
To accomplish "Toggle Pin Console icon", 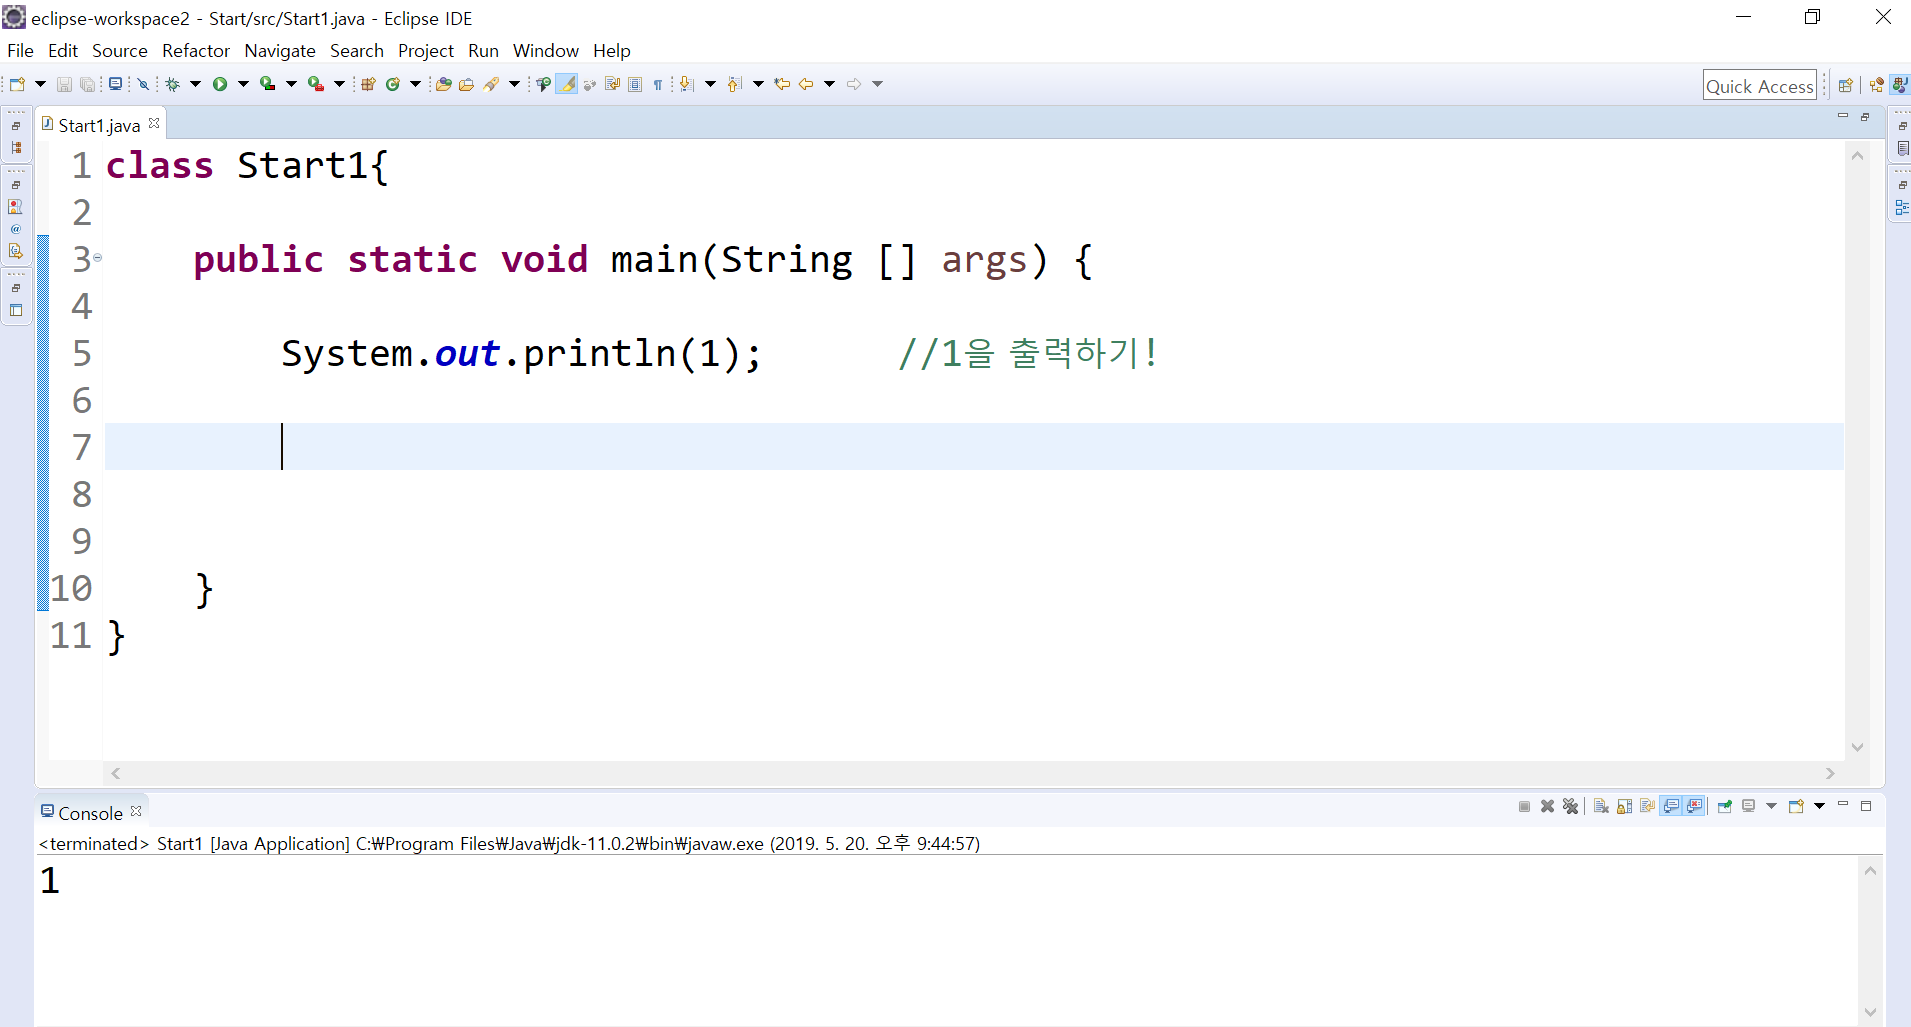I will coord(1725,807).
